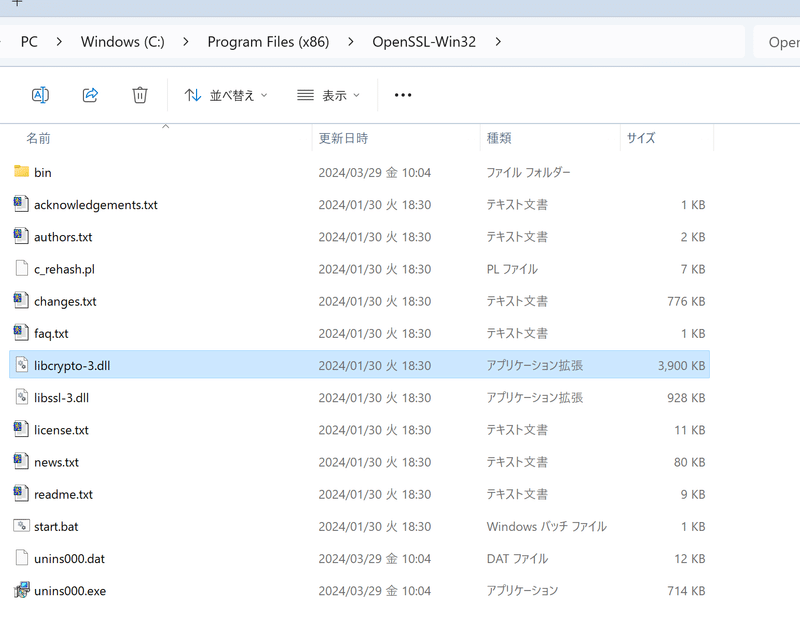The image size is (800, 630).
Task: Expand the chevron after Program Files (x86)
Action: click(x=351, y=42)
